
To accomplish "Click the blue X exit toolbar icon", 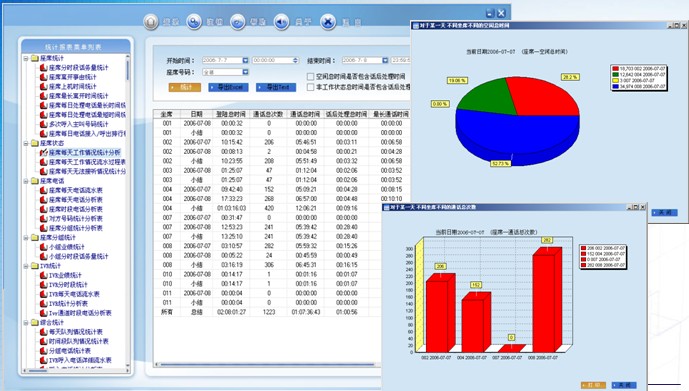I will (x=328, y=22).
